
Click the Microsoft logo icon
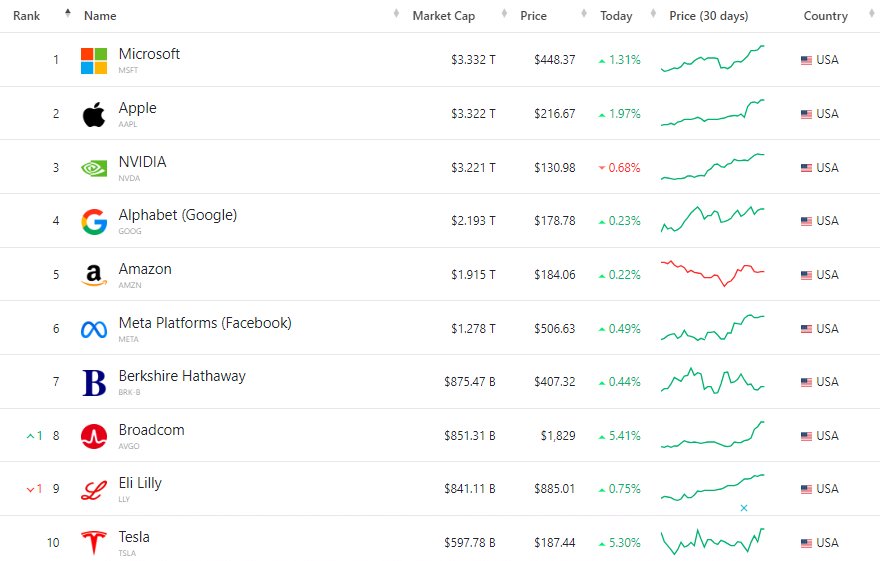(94, 61)
